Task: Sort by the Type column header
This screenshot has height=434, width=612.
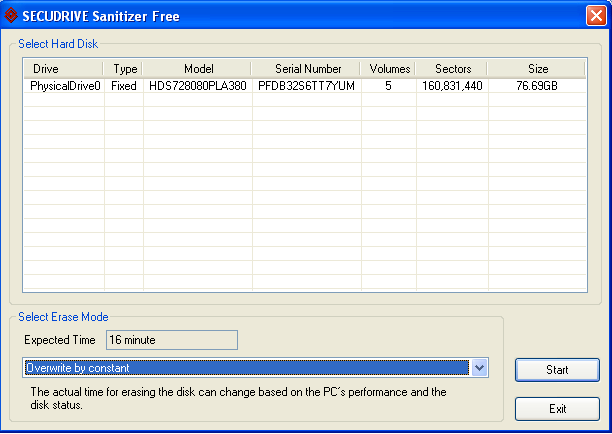Action: (123, 69)
